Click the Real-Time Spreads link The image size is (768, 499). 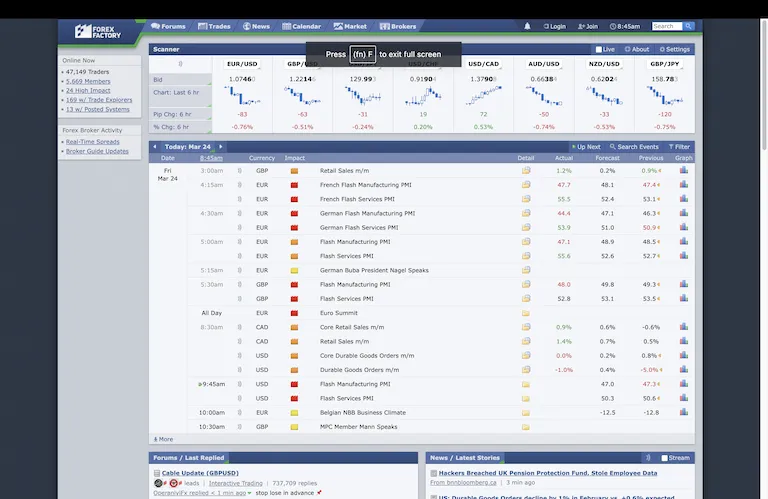(92, 142)
